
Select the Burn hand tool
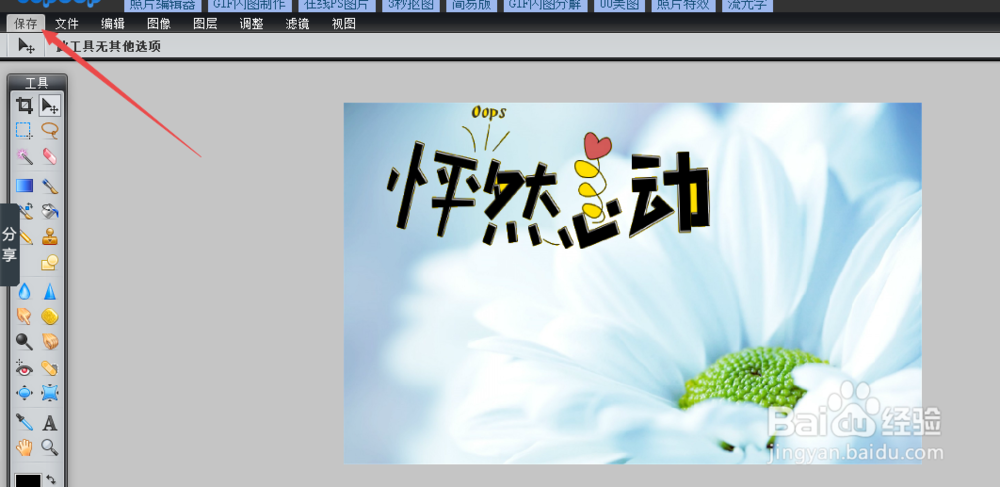[50, 342]
